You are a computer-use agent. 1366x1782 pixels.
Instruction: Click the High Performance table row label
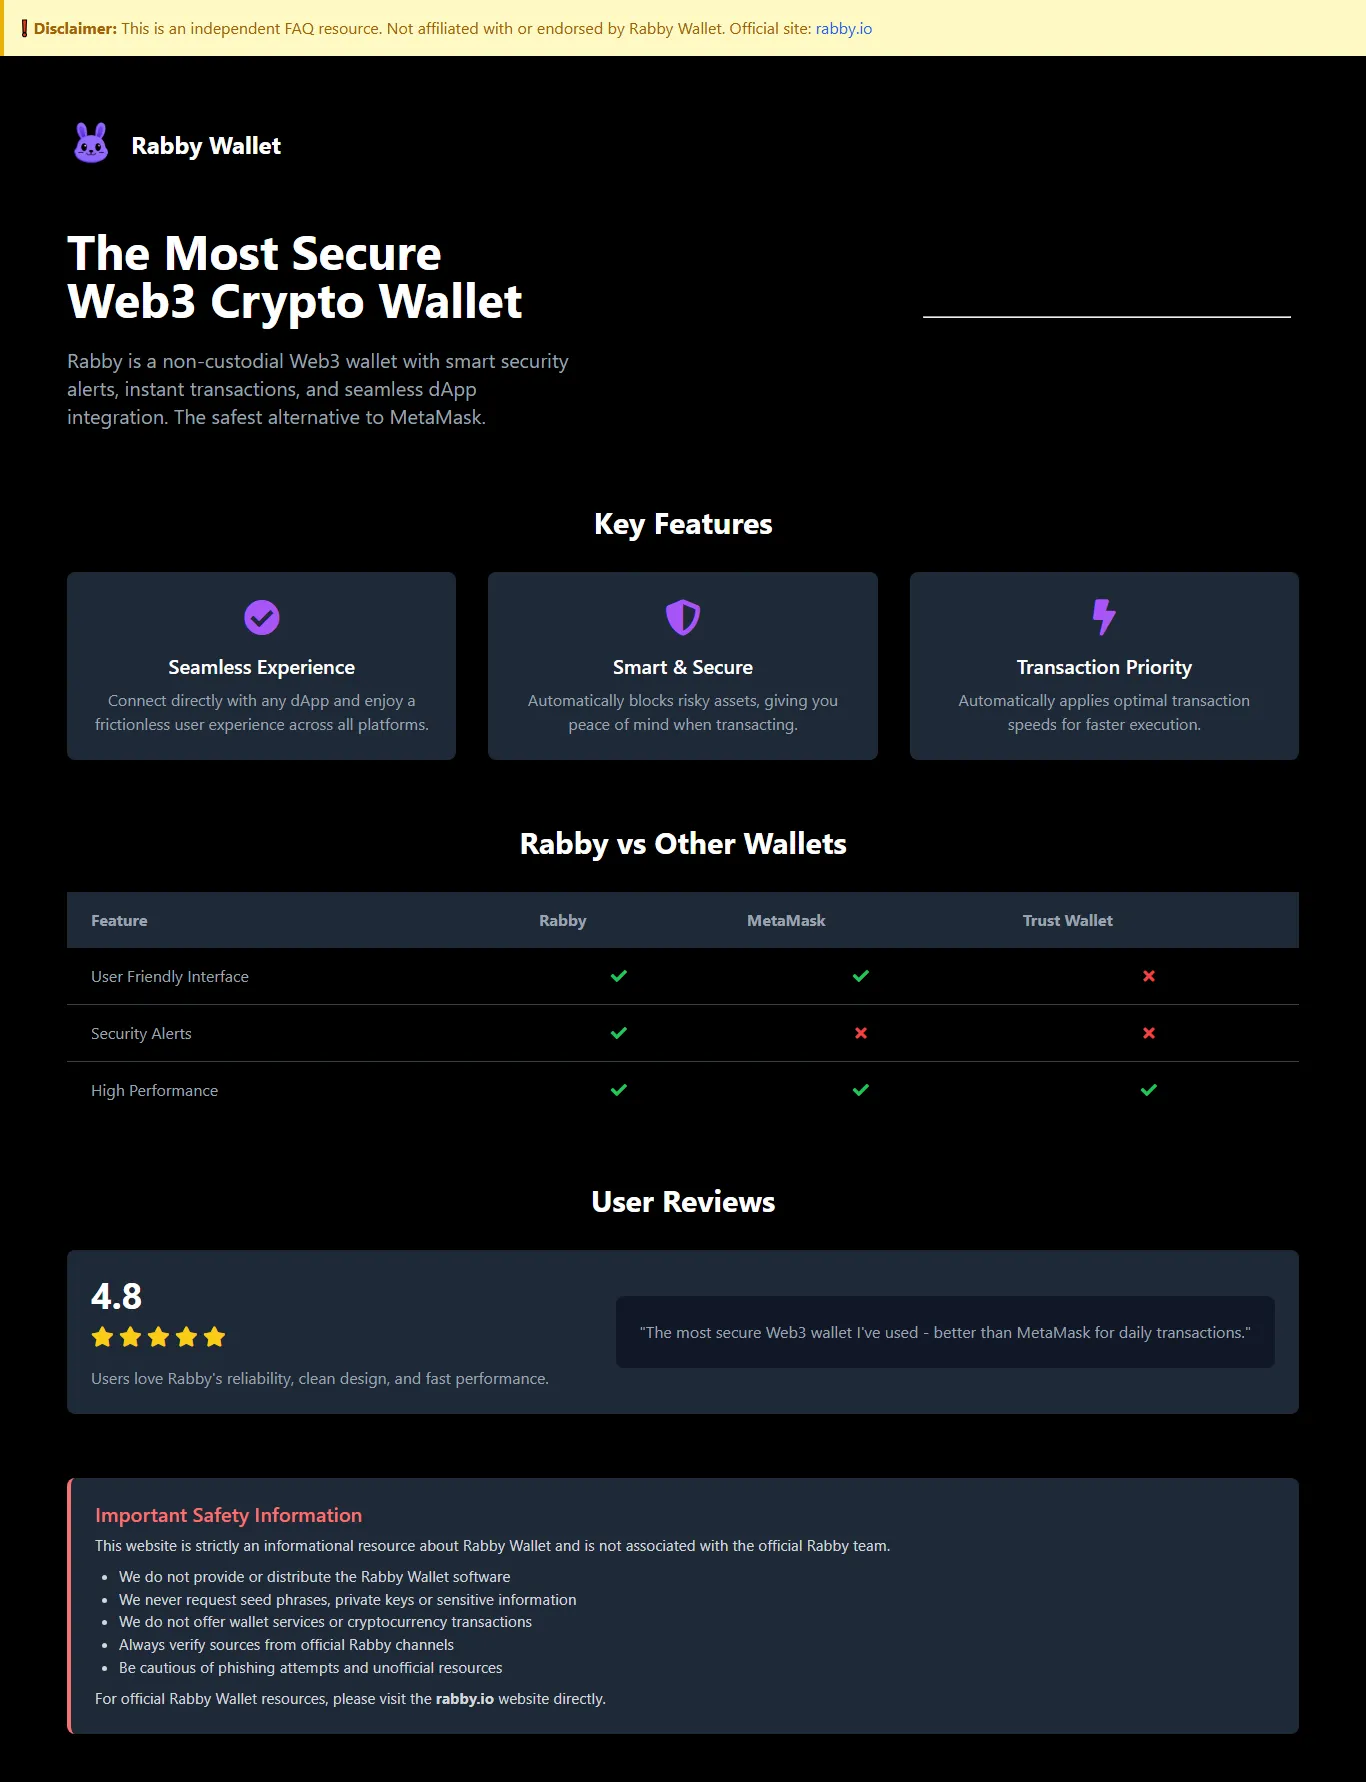154,1090
